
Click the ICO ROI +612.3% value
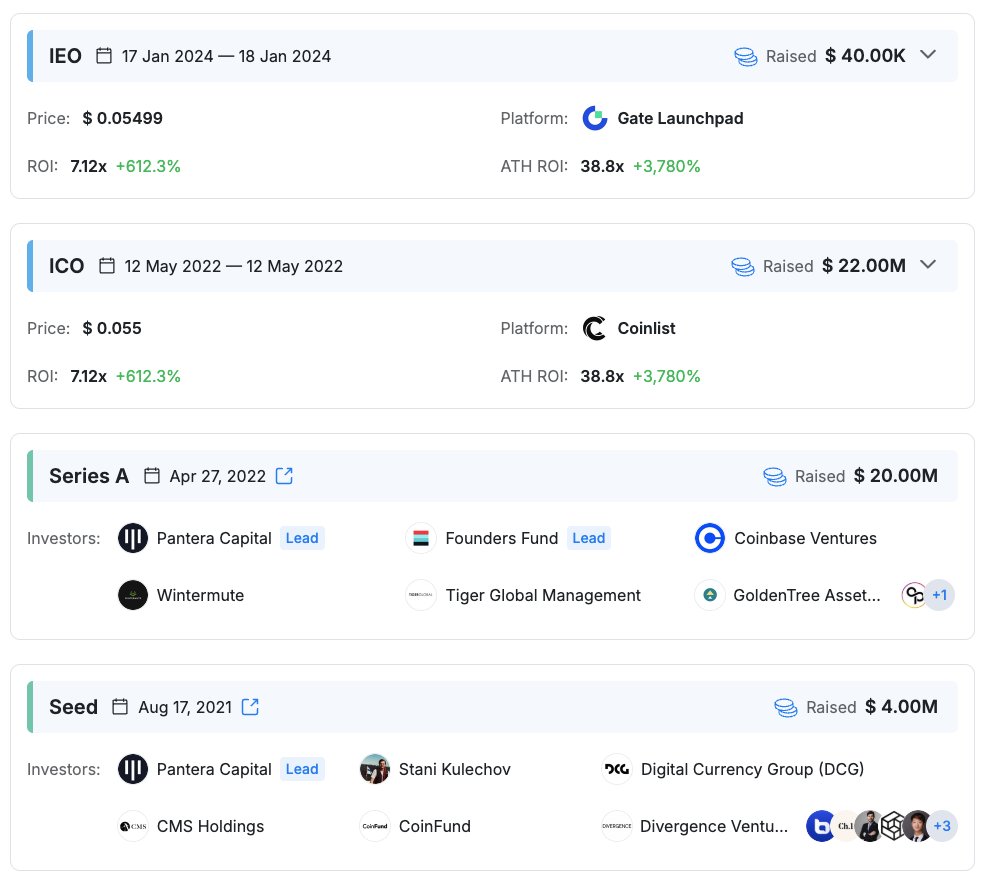[x=148, y=376]
